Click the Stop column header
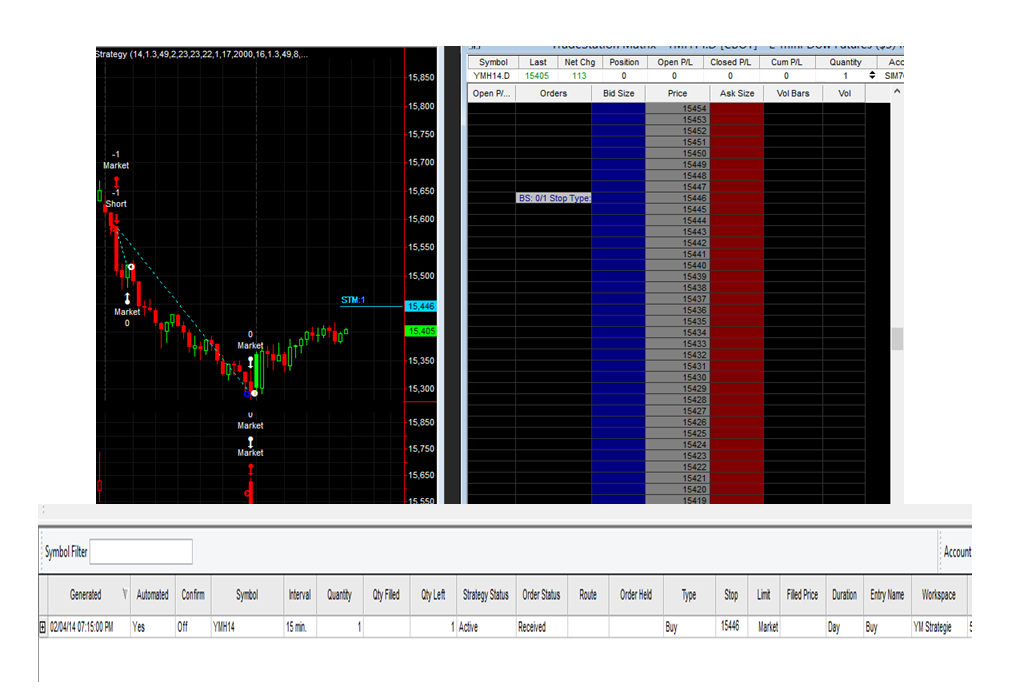Viewport: 1016px width, 691px height. [731, 595]
